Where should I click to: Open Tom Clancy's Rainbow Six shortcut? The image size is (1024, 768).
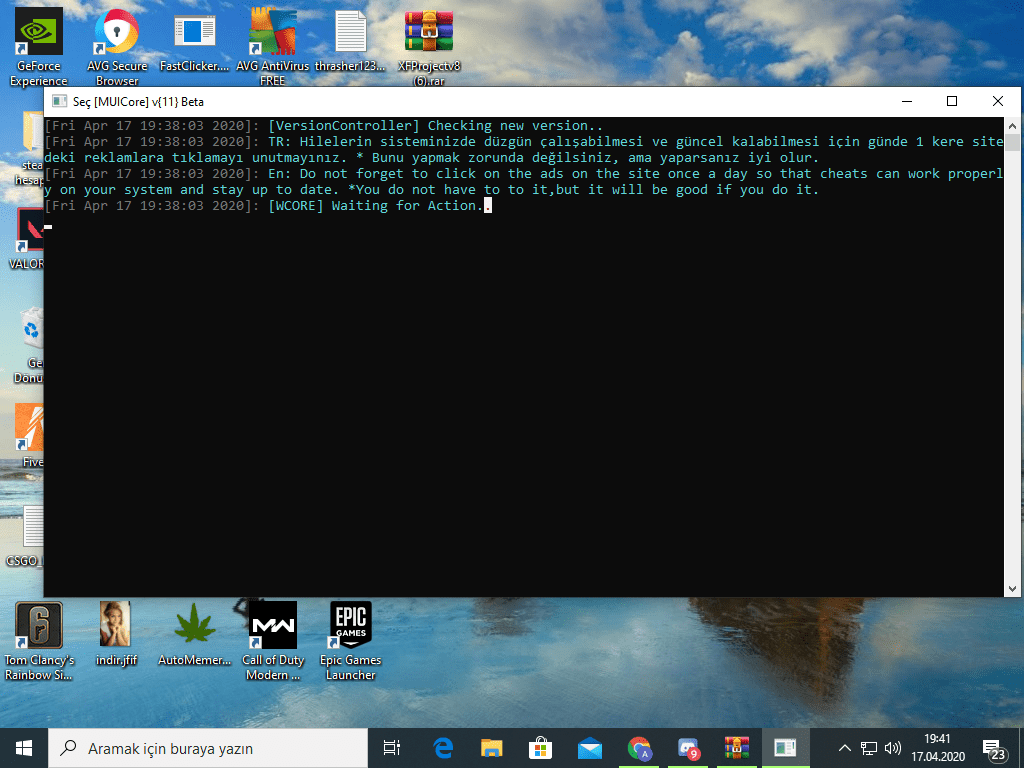click(39, 641)
